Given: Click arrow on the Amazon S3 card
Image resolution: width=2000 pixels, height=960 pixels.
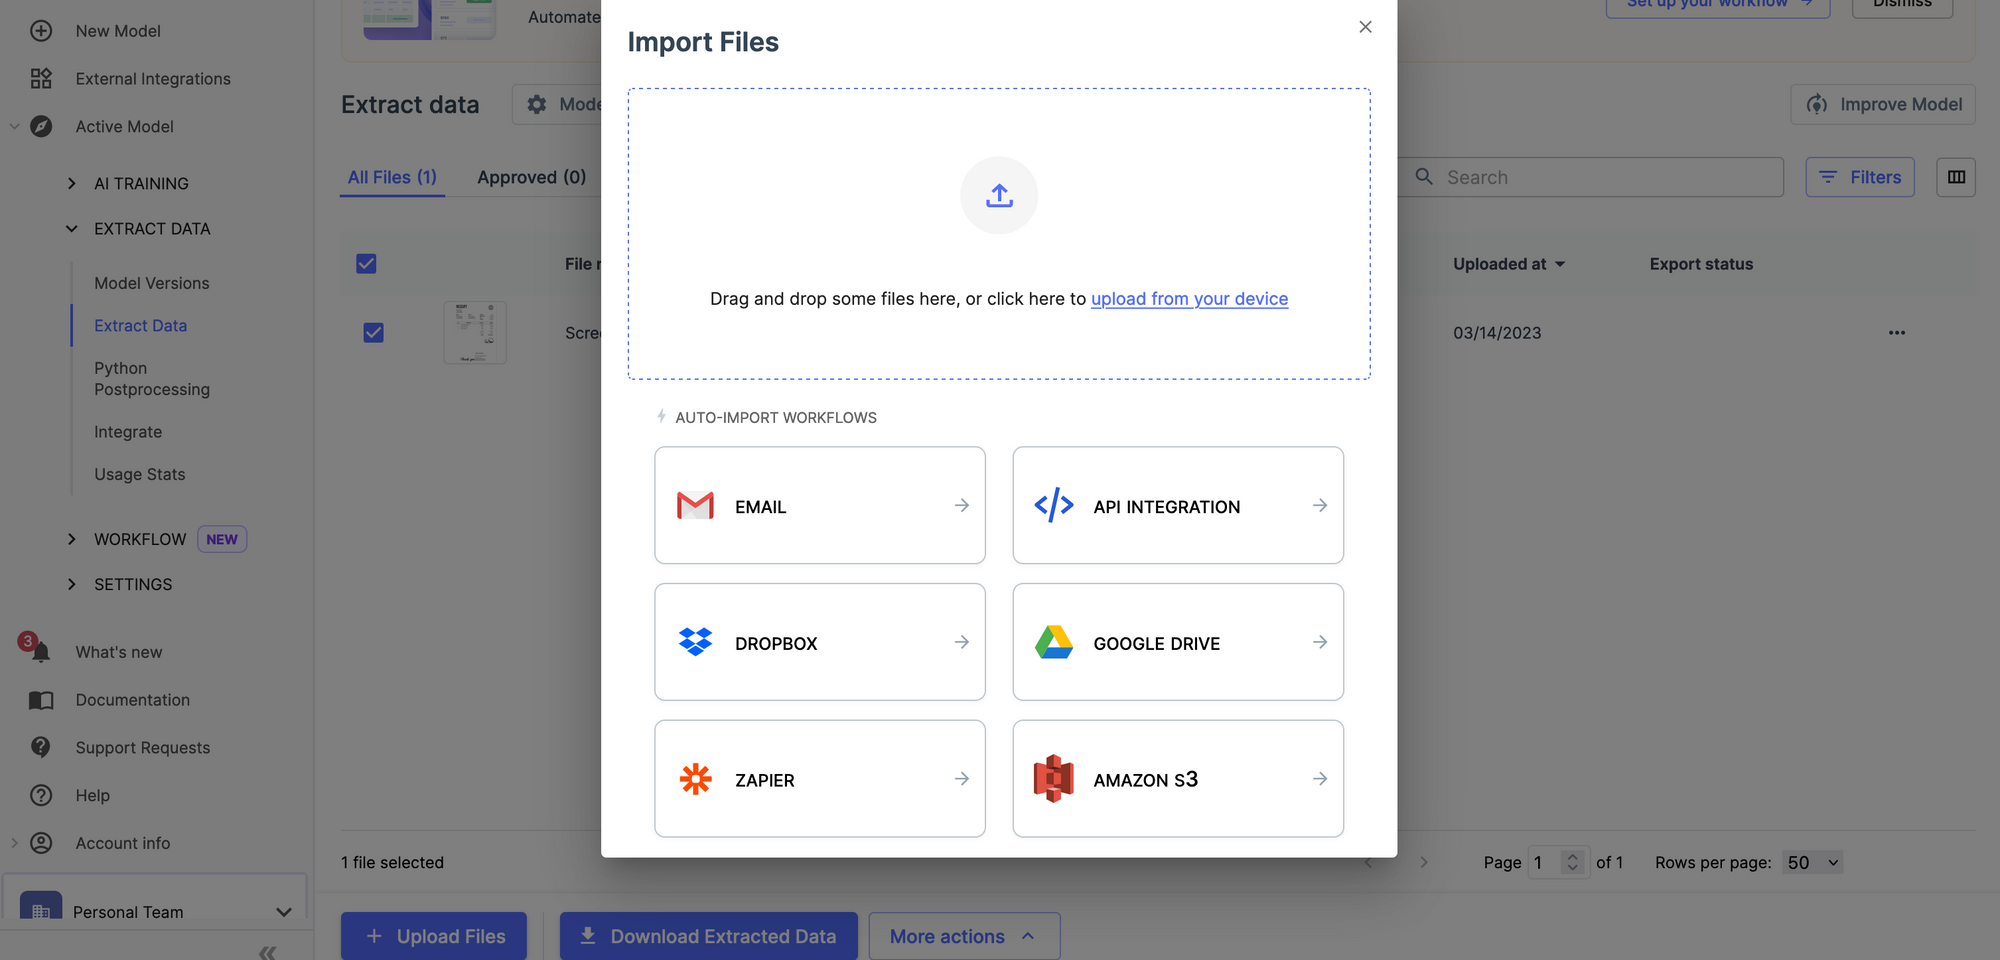Looking at the screenshot, I should [x=1320, y=779].
